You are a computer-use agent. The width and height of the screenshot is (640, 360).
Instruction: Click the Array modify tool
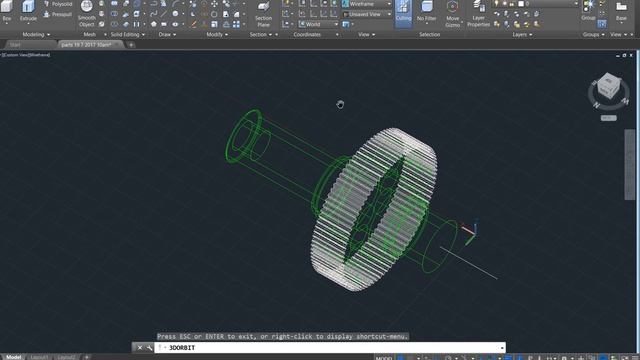point(236,24)
